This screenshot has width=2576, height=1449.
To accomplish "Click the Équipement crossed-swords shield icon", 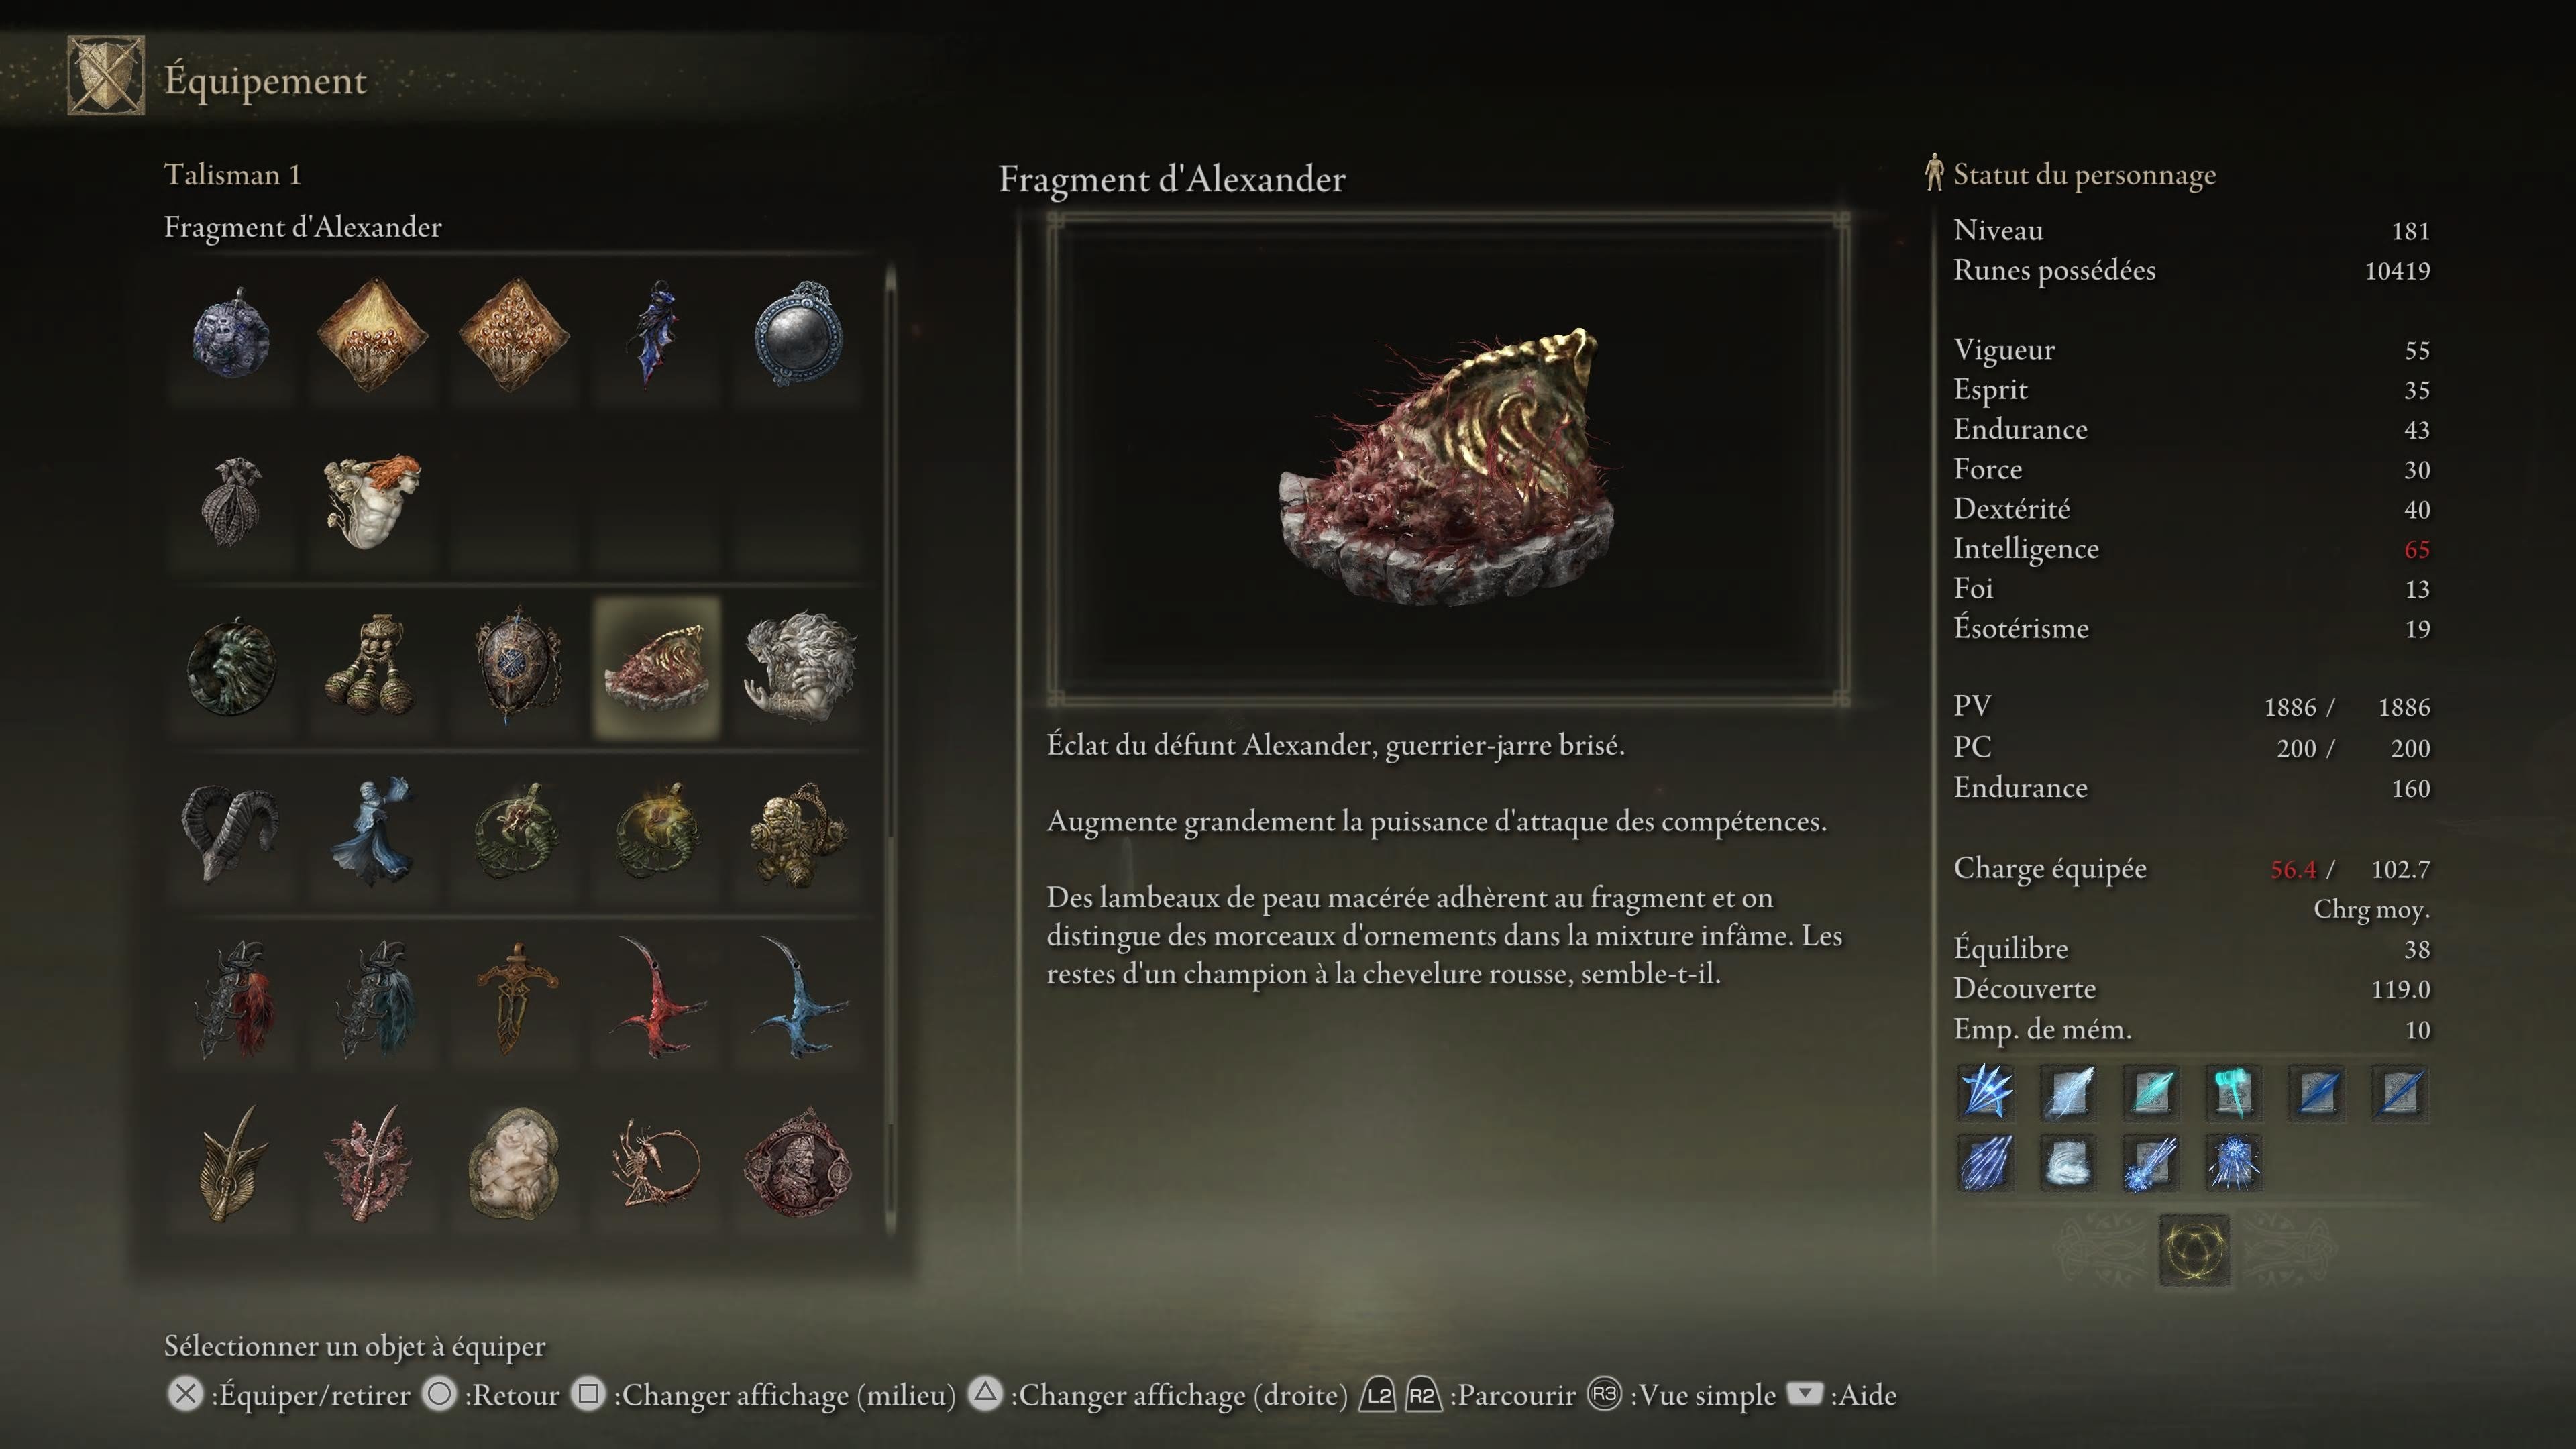I will click(106, 75).
